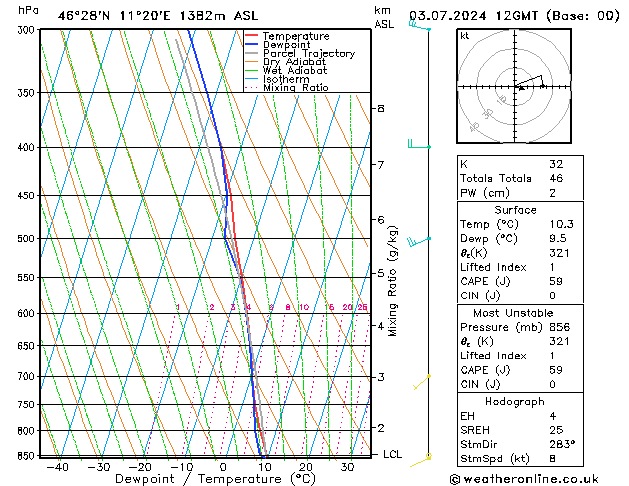This screenshot has width=629, height=486.
Task: Click the 'Totals Totals' row value 46
Action: click(x=556, y=178)
